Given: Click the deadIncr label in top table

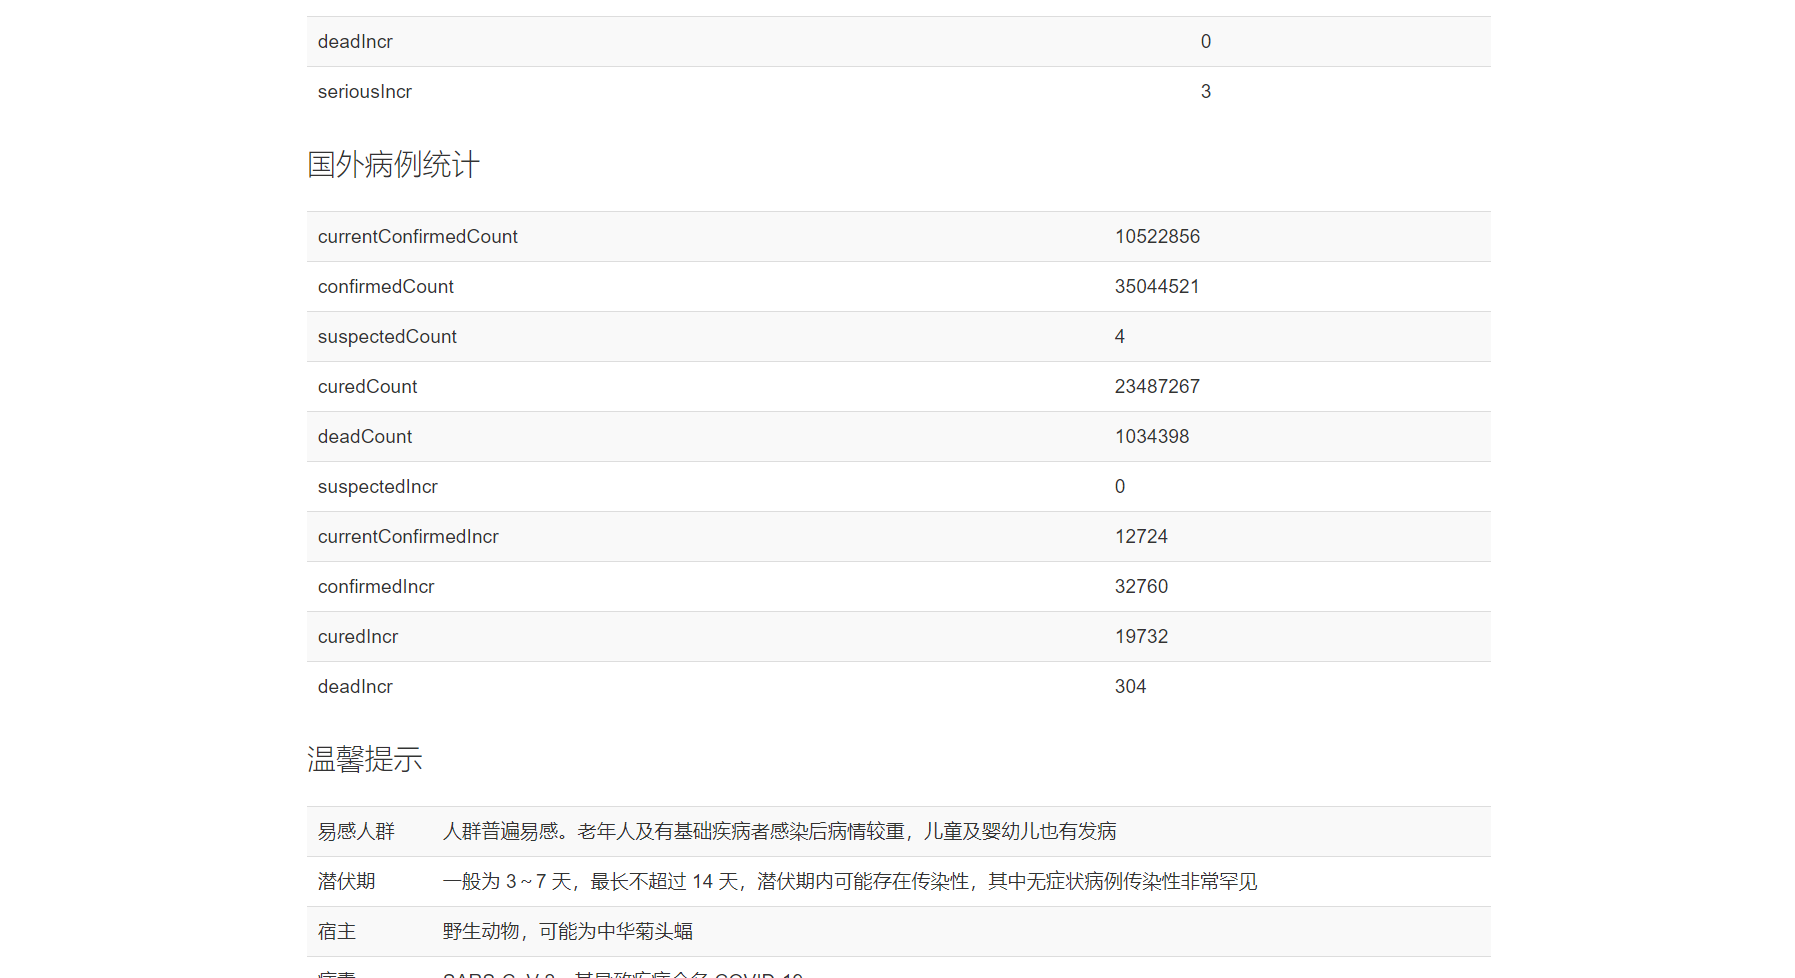Looking at the screenshot, I should pyautogui.click(x=355, y=42).
